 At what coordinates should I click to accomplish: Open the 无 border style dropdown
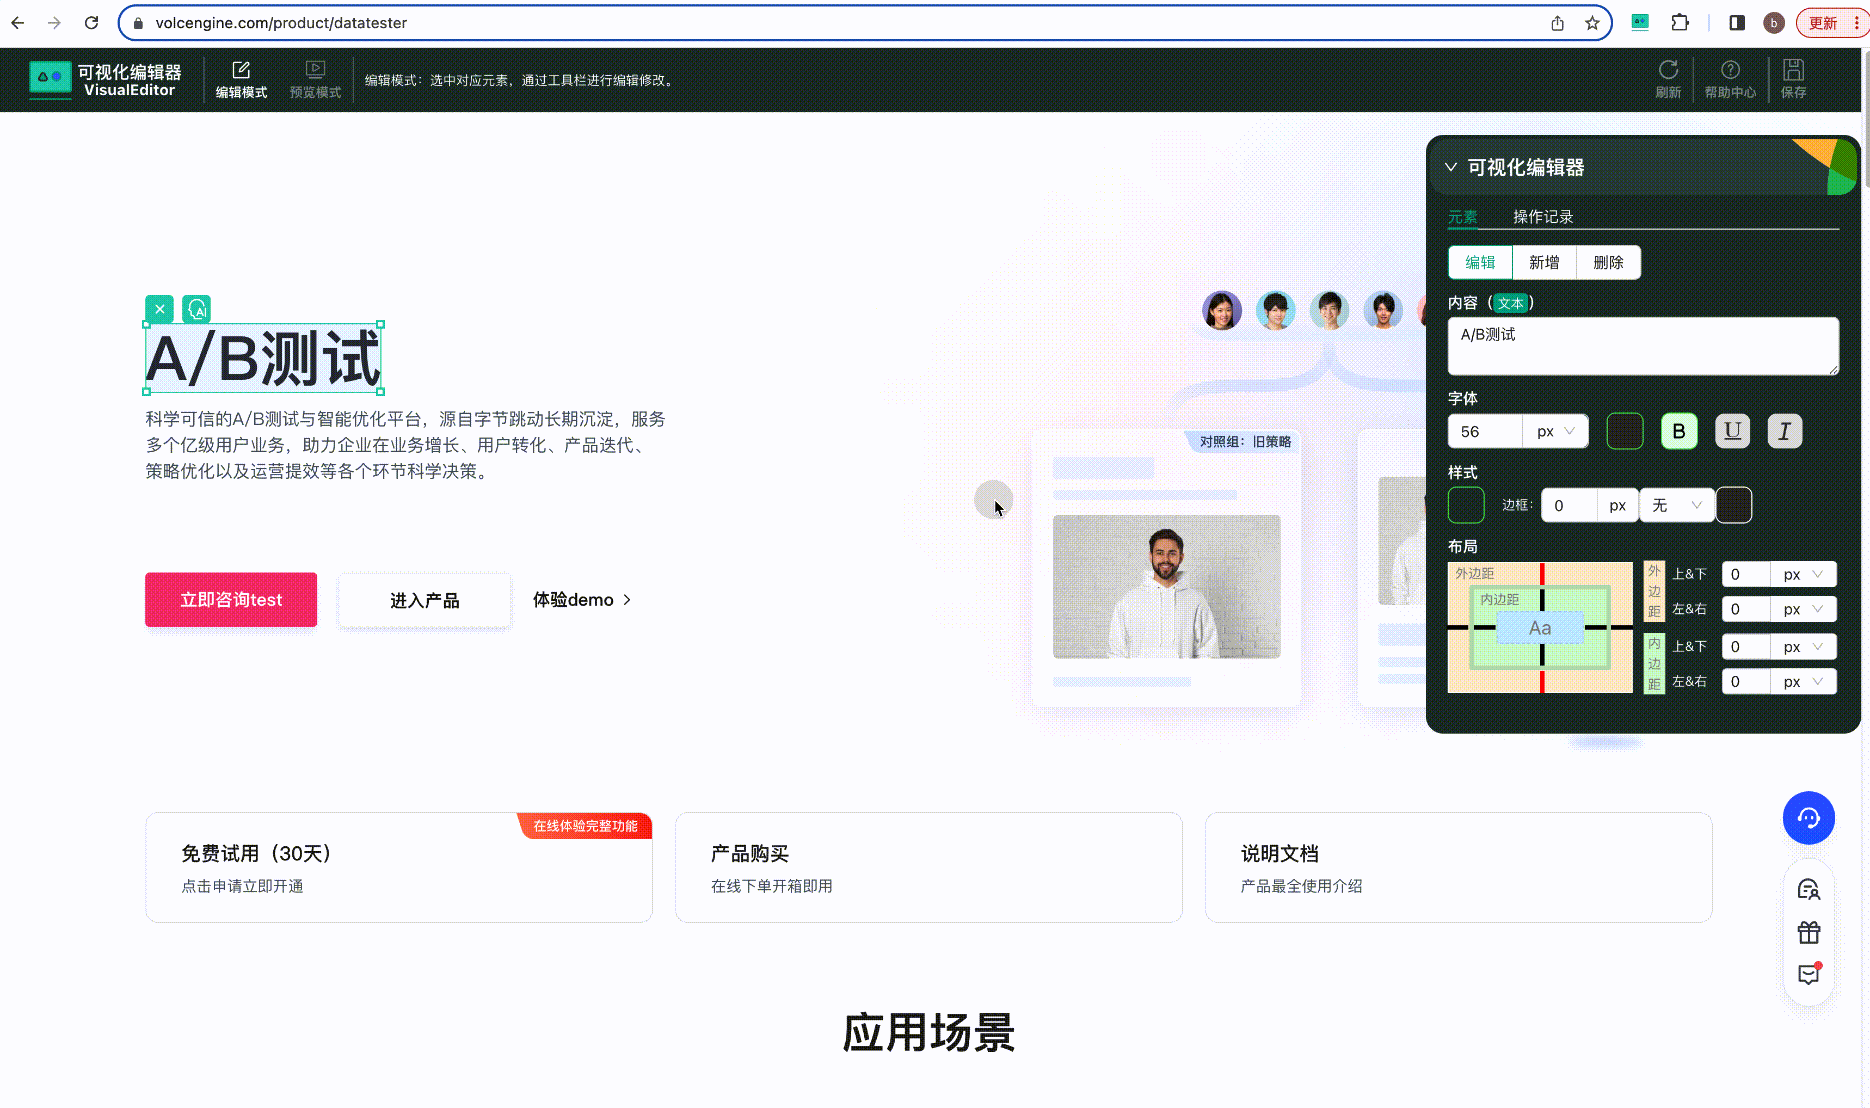coord(1676,505)
